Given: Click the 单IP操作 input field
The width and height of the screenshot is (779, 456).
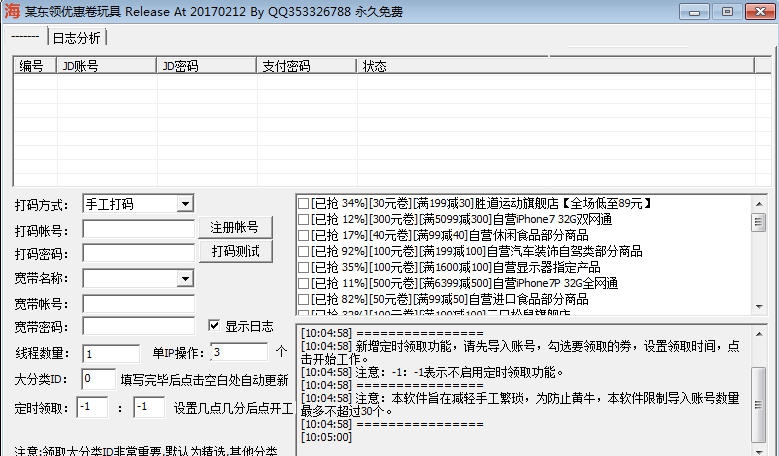Looking at the screenshot, I should click(x=239, y=352).
